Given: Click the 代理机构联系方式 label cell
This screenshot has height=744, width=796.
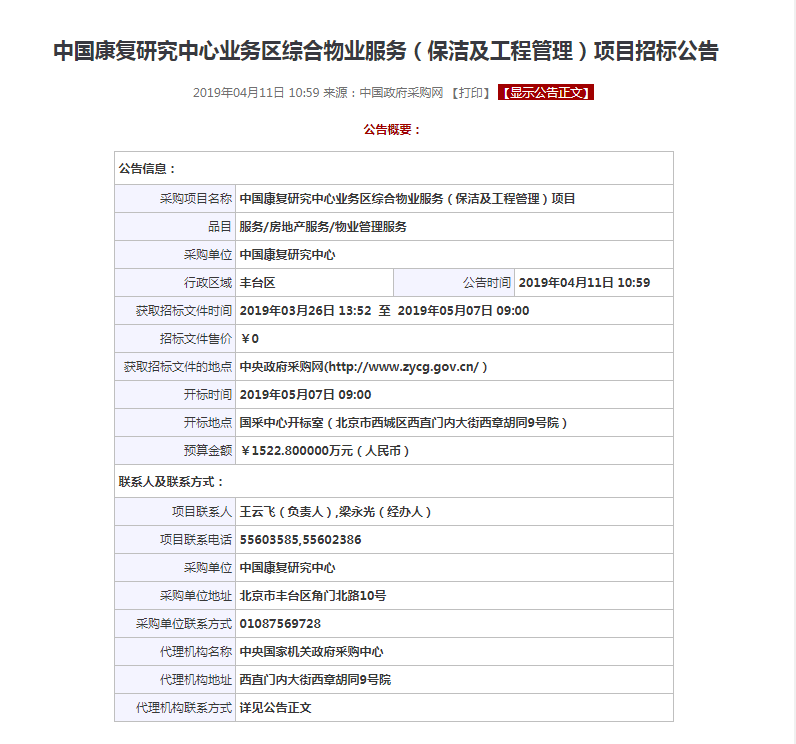Looking at the screenshot, I should pyautogui.click(x=175, y=708).
